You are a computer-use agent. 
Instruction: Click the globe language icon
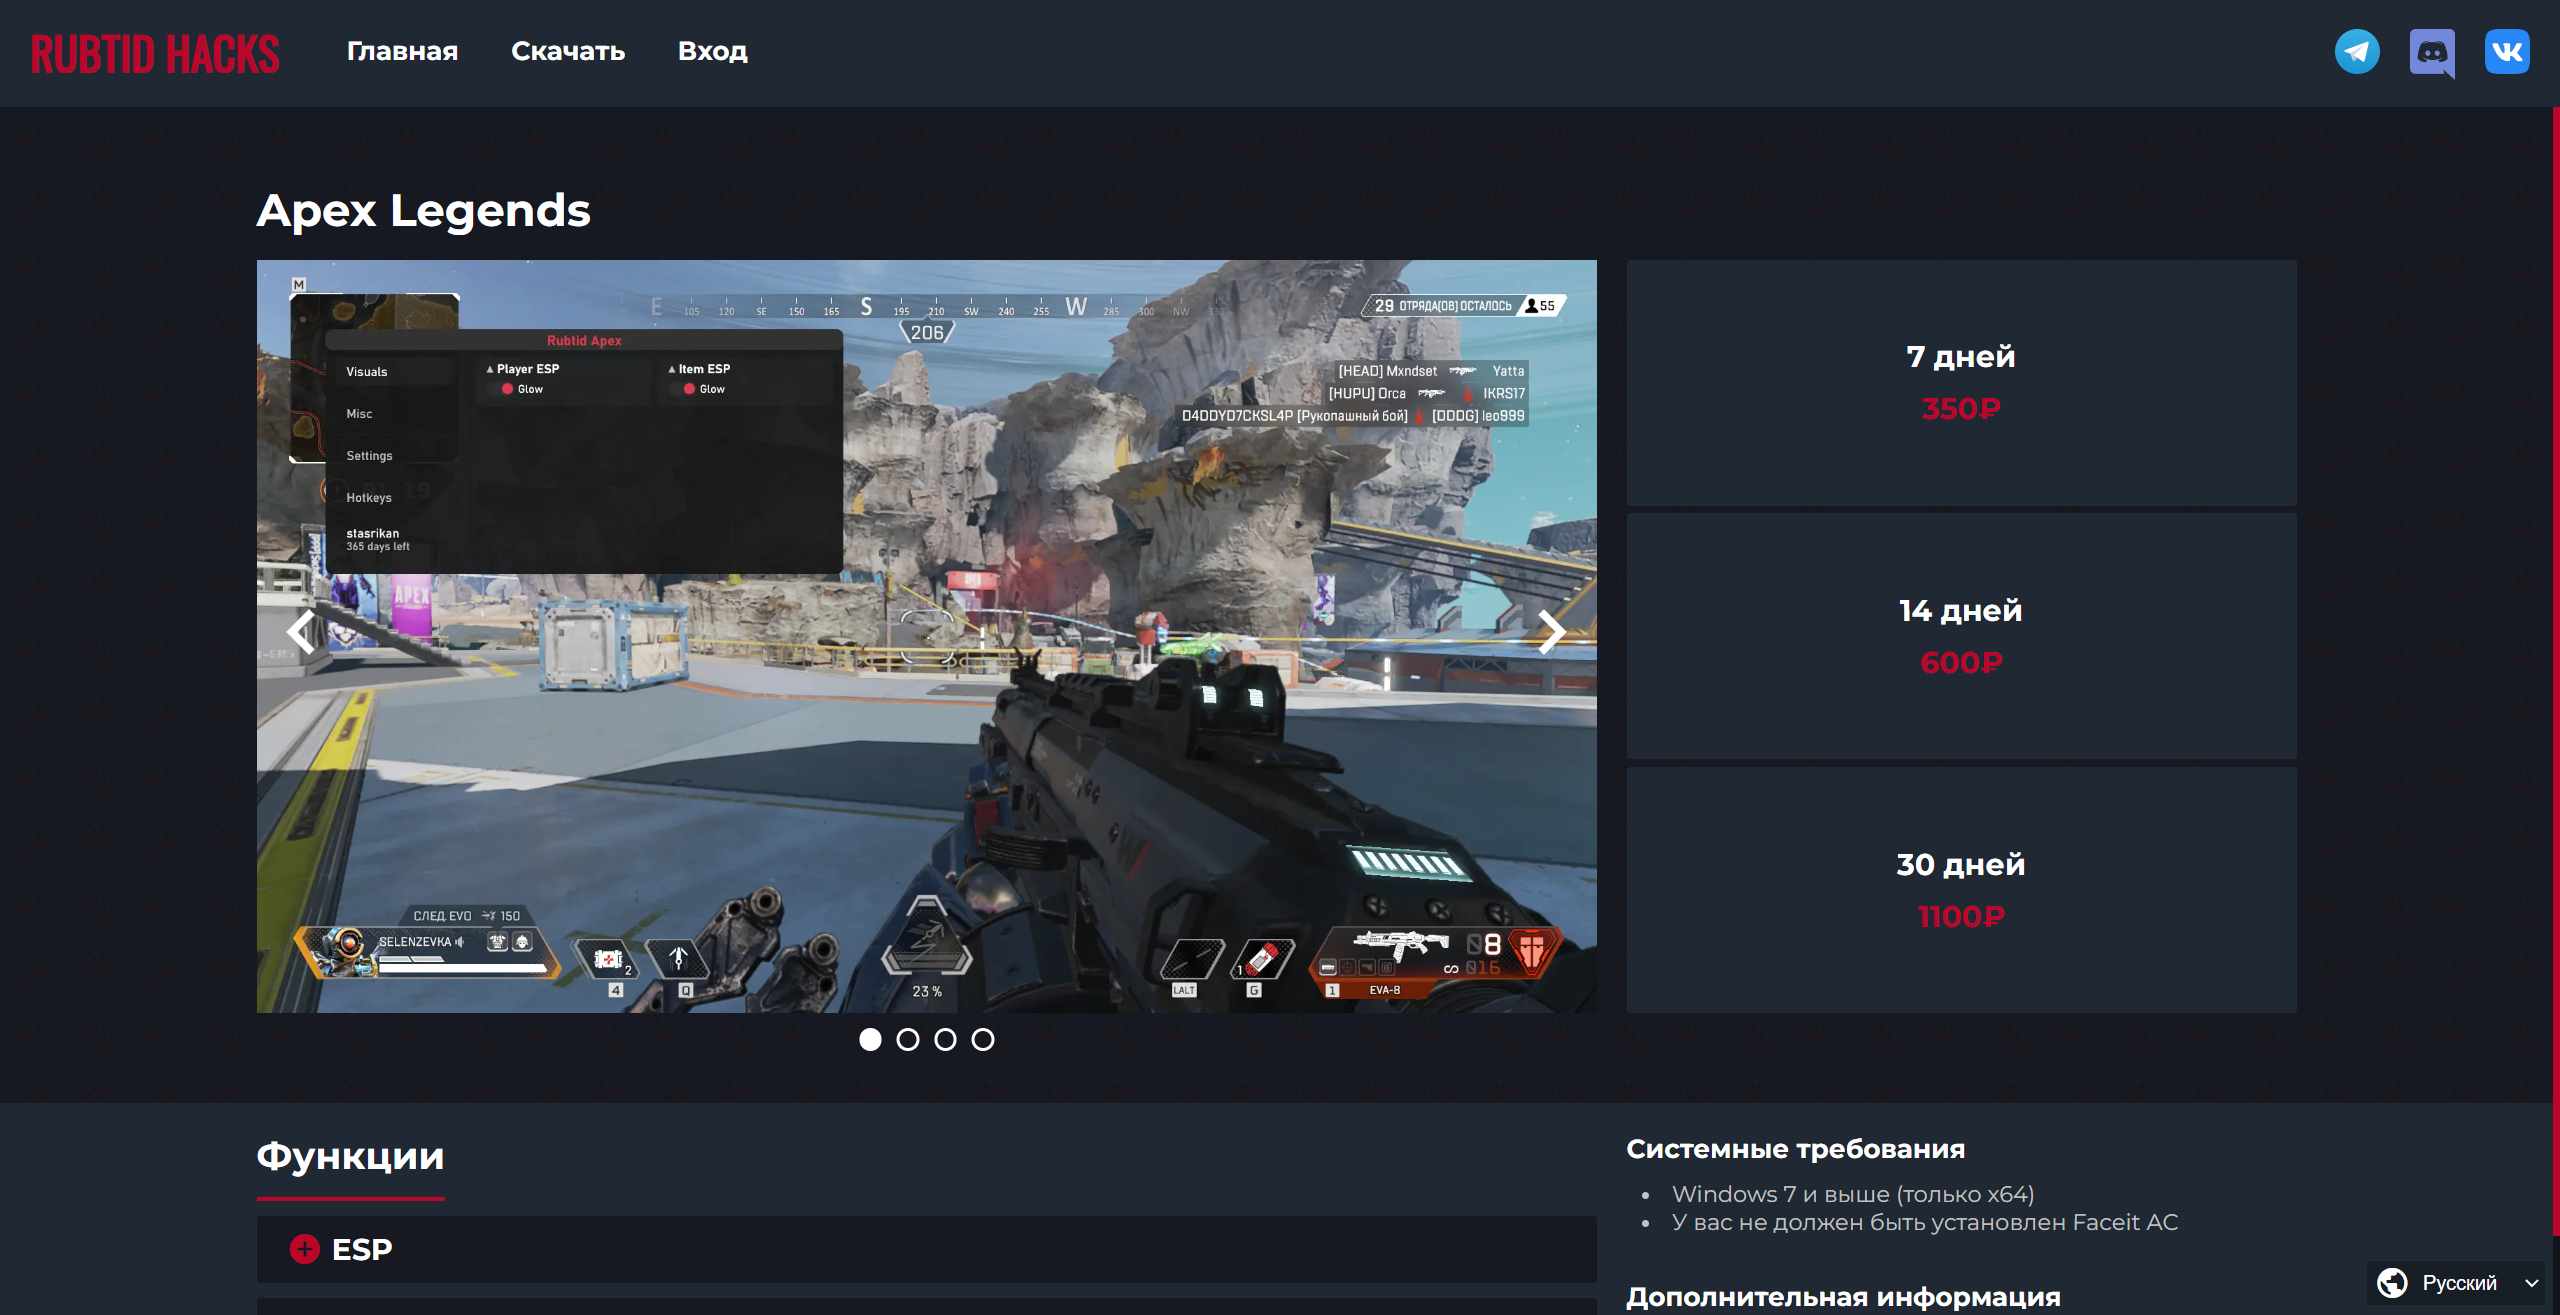[x=2392, y=1283]
